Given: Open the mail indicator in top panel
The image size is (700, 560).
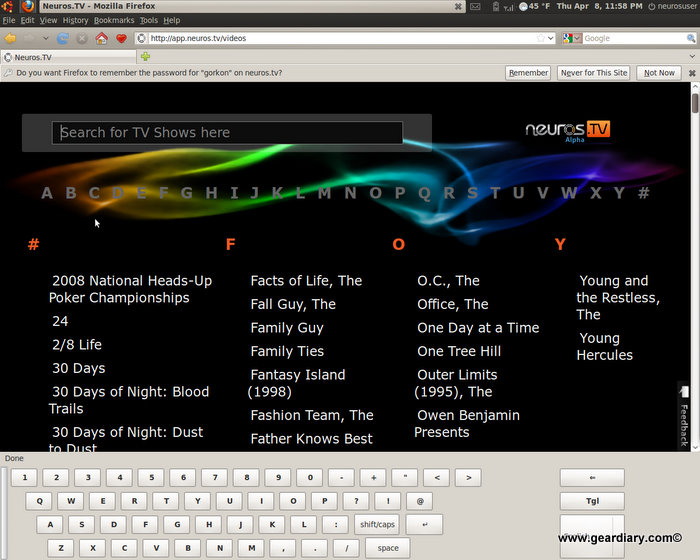Looking at the screenshot, I should pos(475,6).
